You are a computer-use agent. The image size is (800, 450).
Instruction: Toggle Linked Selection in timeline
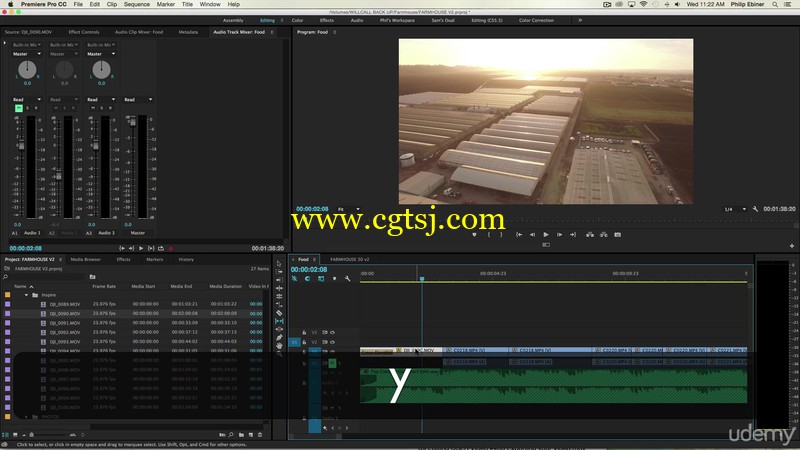[x=321, y=279]
